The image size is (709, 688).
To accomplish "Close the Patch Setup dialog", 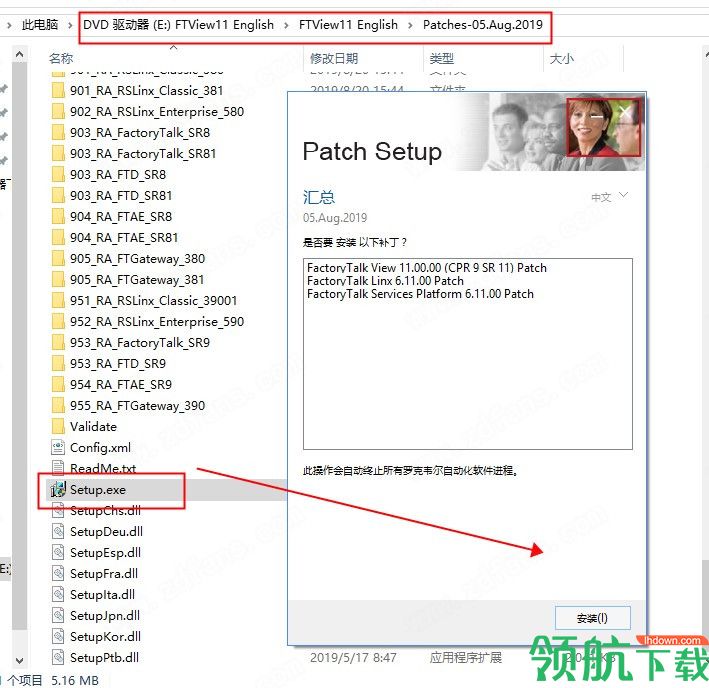I will (x=625, y=112).
